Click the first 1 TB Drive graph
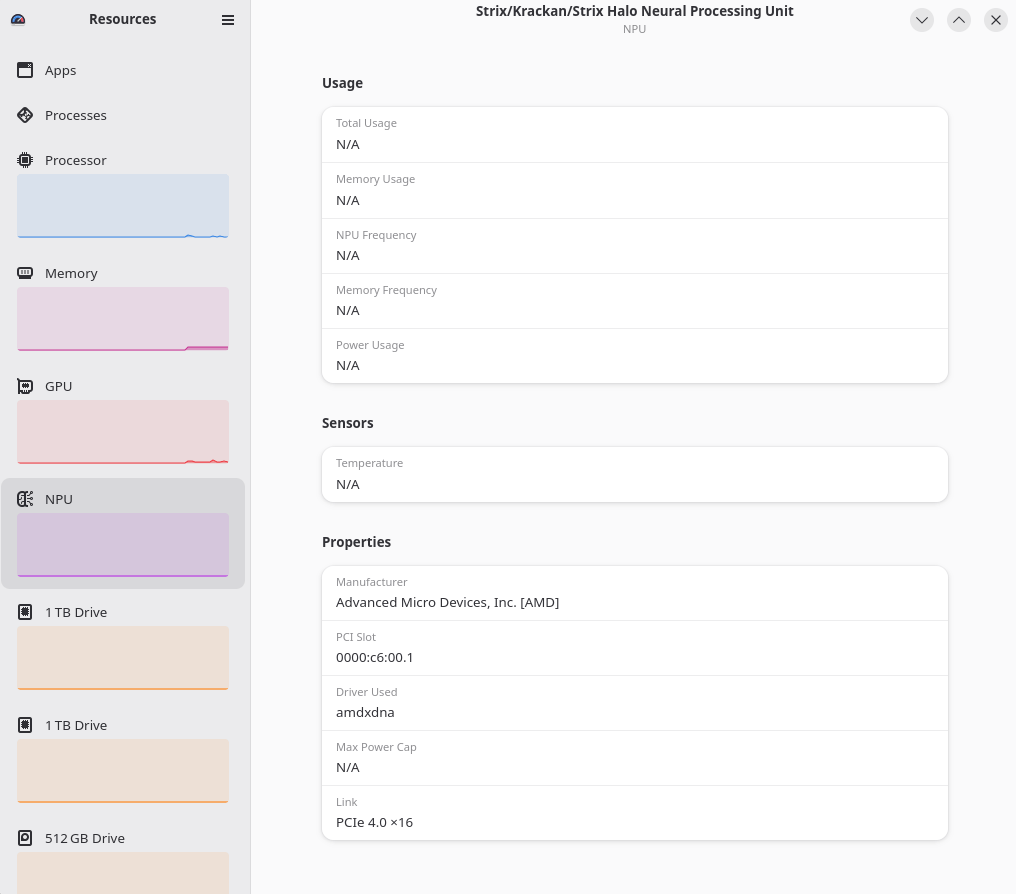Viewport: 1016px width, 894px height. click(x=123, y=658)
